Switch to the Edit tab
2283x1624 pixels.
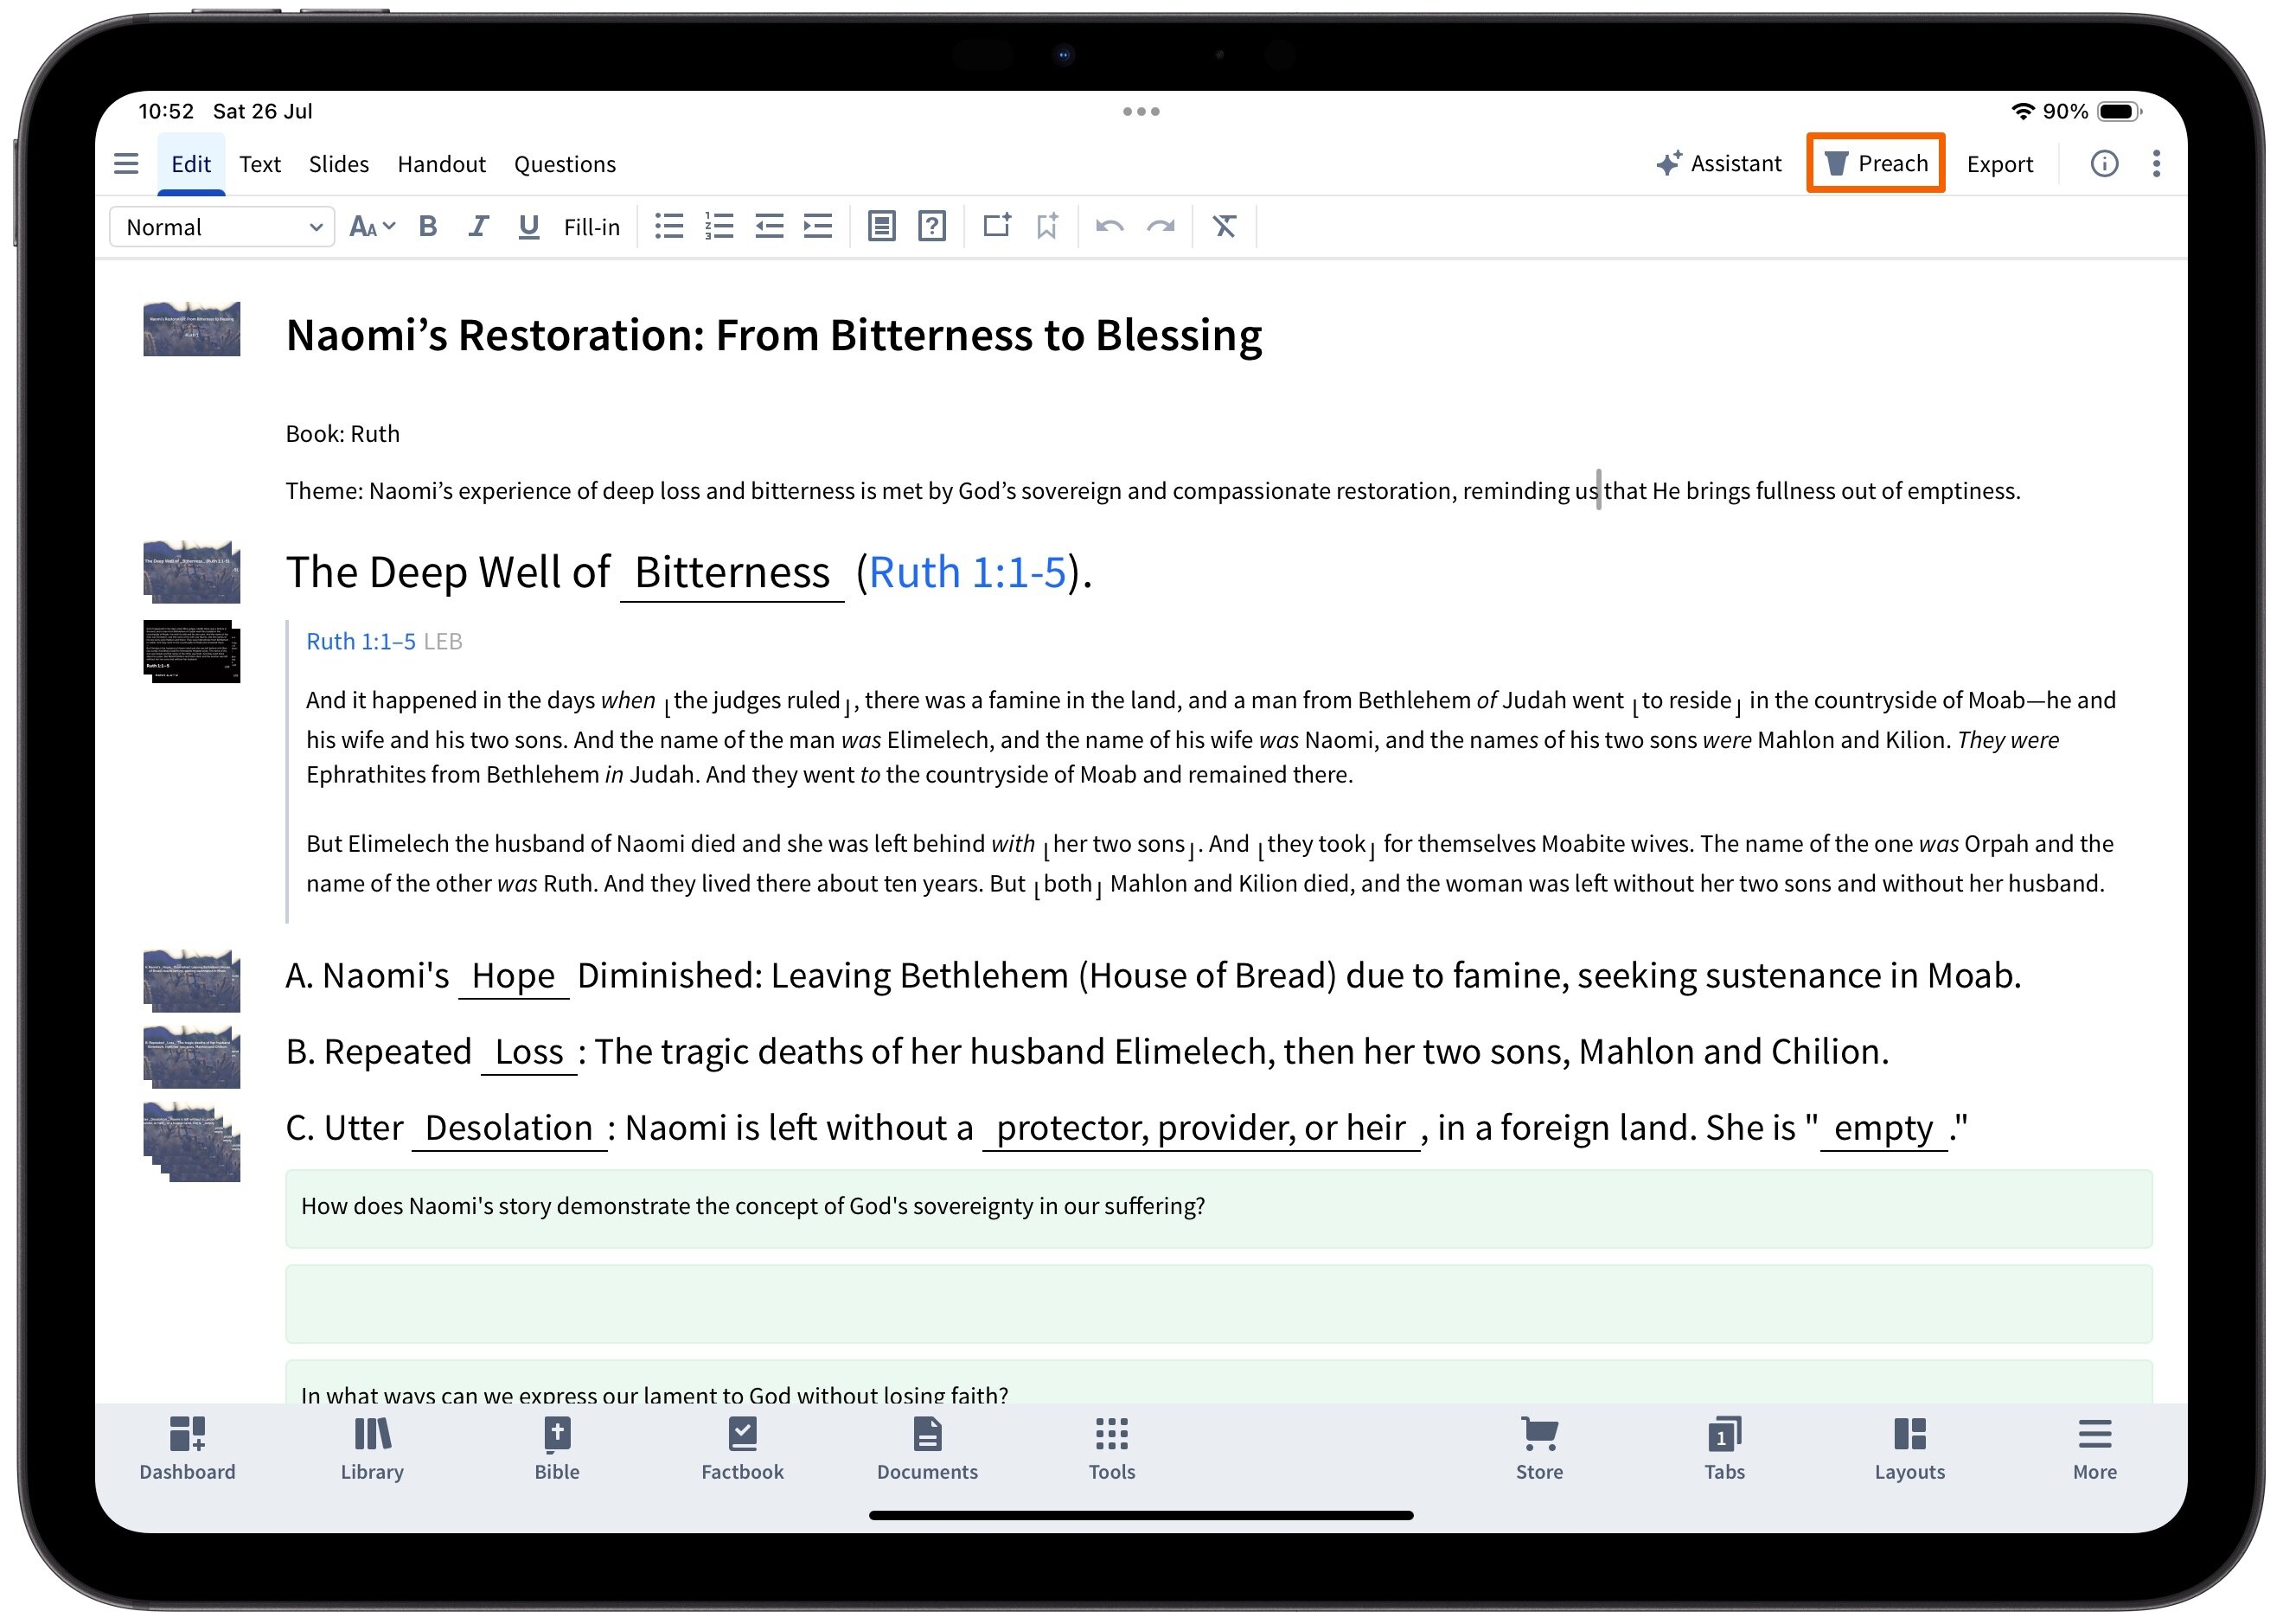pyautogui.click(x=190, y=164)
